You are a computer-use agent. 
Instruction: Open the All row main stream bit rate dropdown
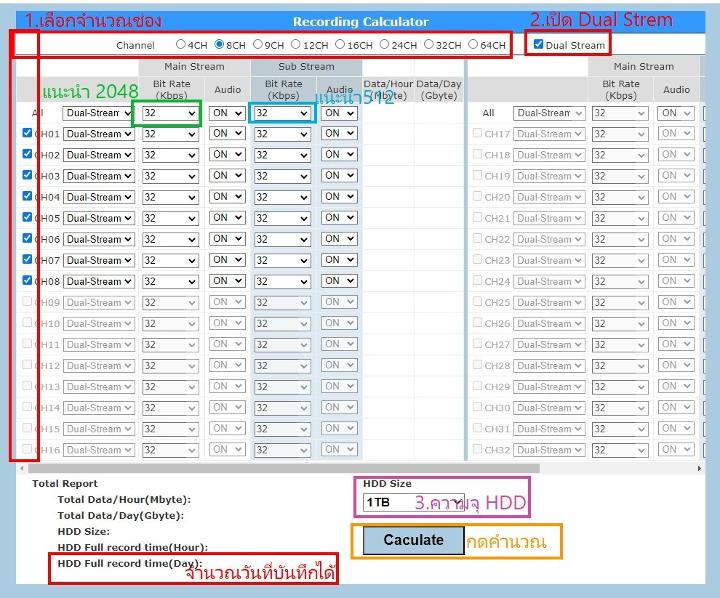(170, 114)
